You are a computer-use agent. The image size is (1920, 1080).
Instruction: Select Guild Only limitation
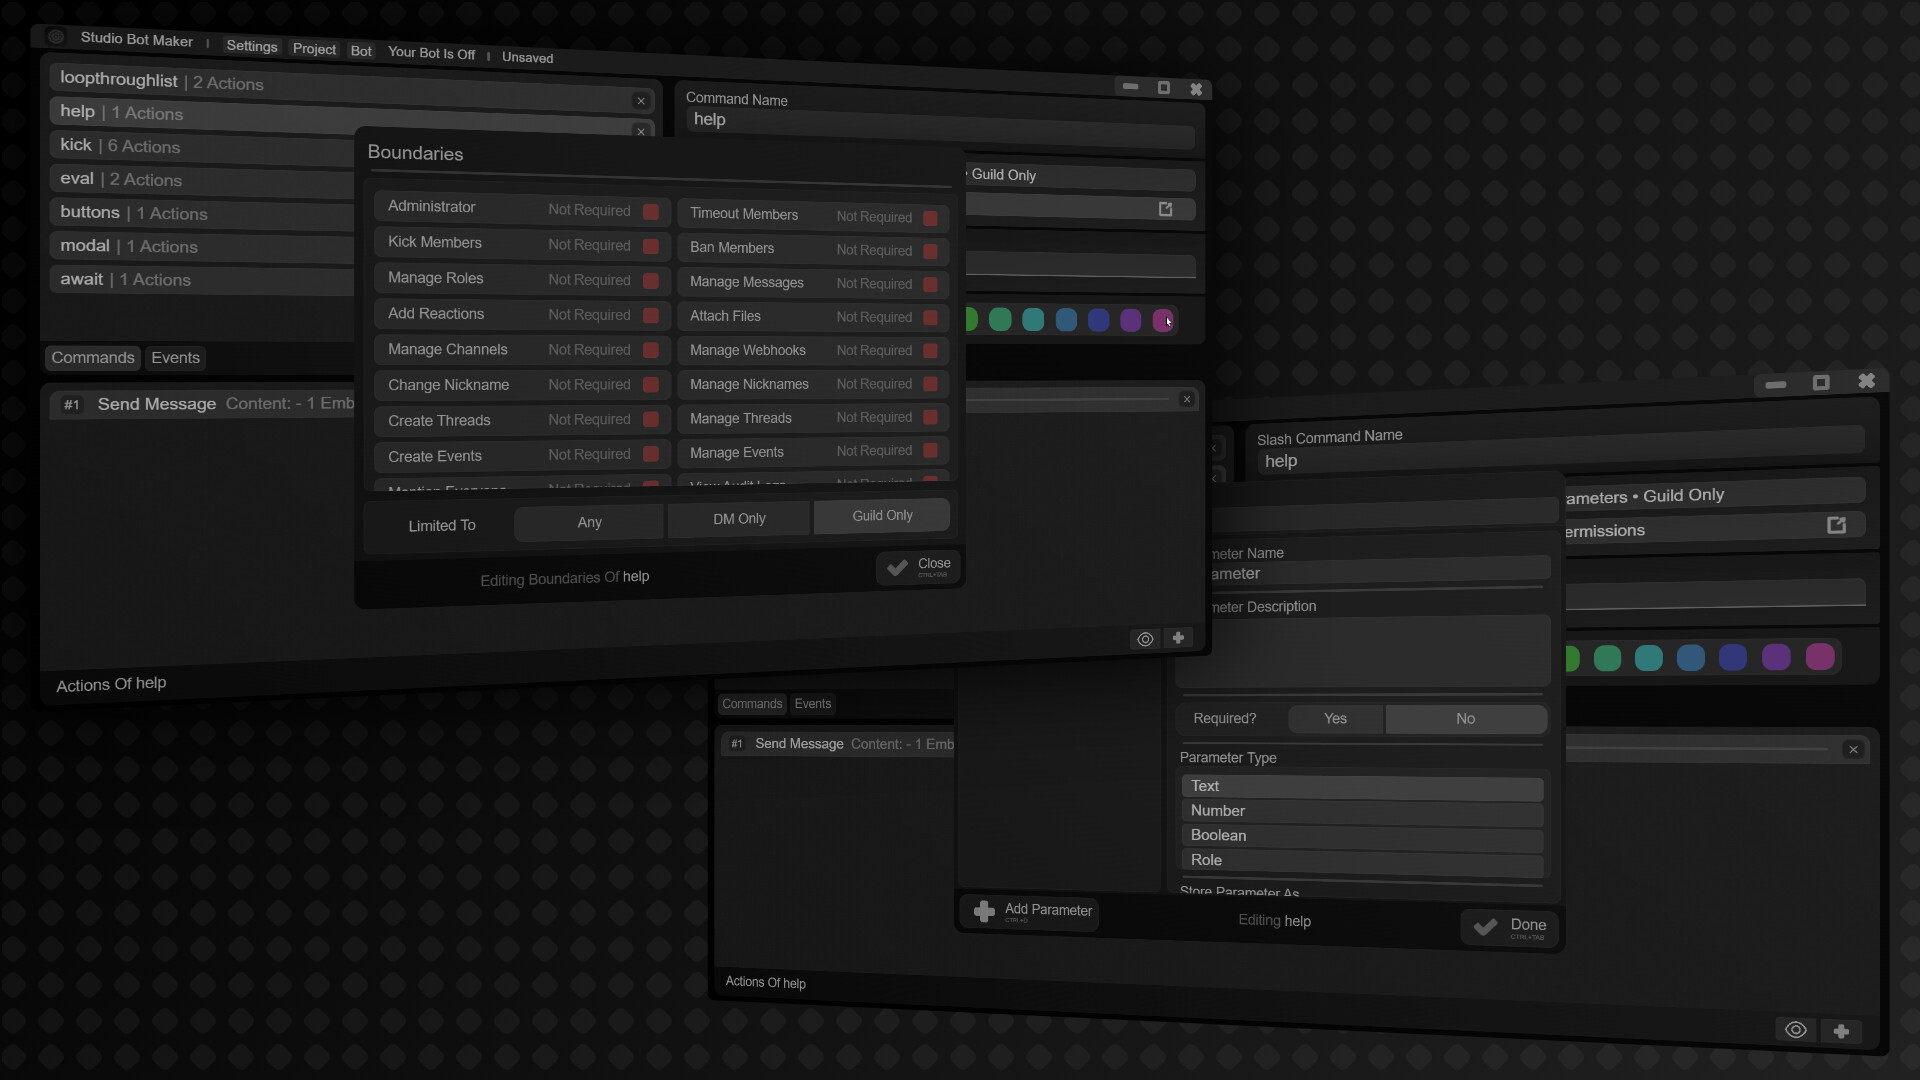(x=882, y=515)
